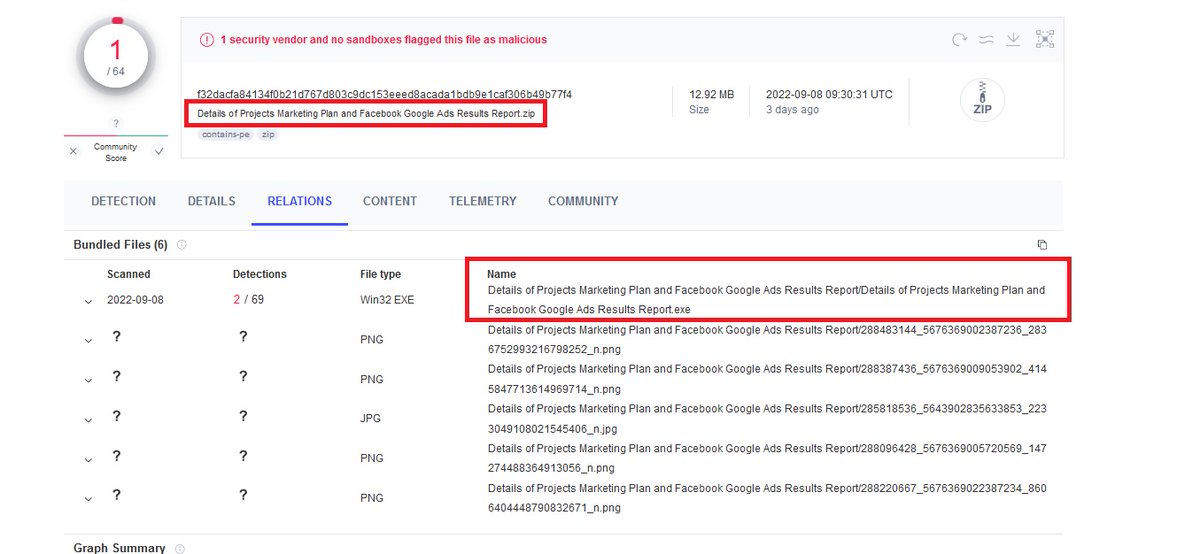1200x554 pixels.
Task: Click the Win32 EXE file type cell
Action: [387, 300]
